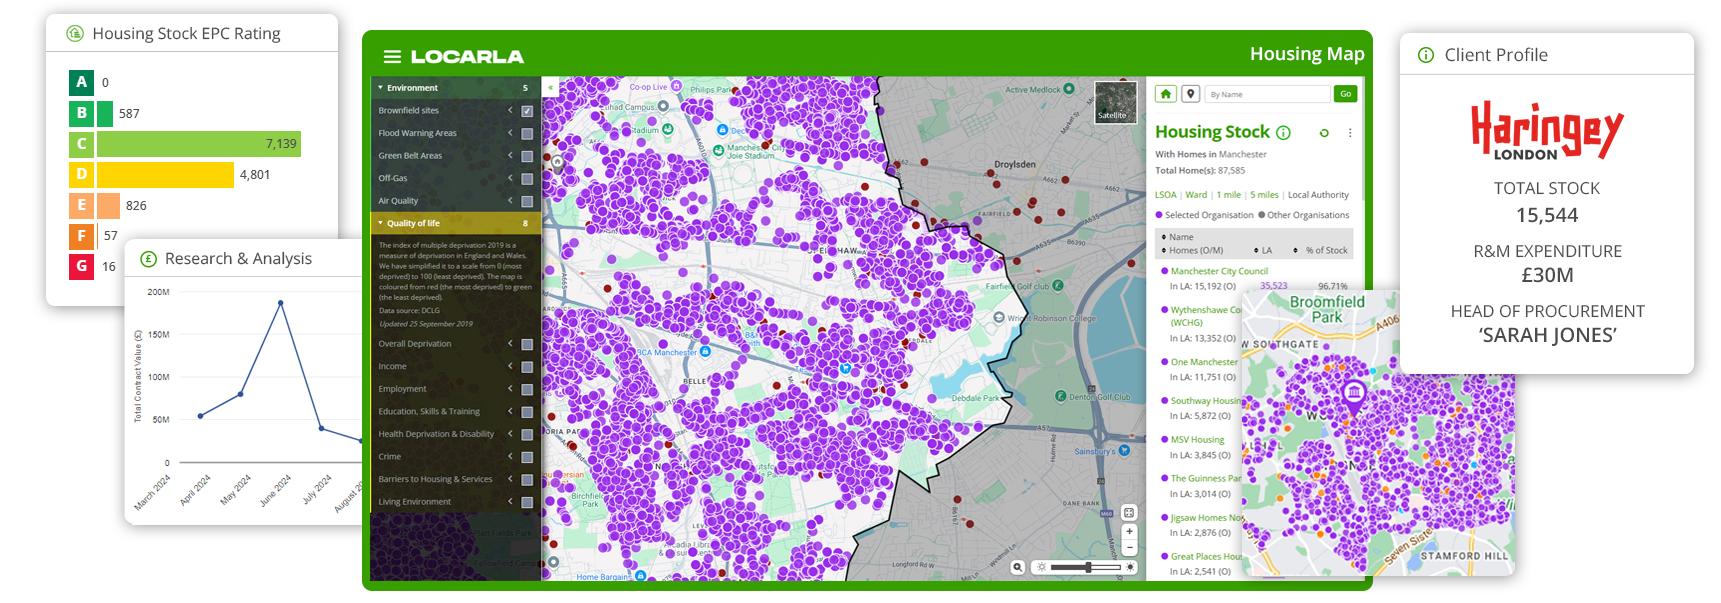1721x603 pixels.
Task: Expand the Brownfield sites options chevron
Action: [x=510, y=110]
